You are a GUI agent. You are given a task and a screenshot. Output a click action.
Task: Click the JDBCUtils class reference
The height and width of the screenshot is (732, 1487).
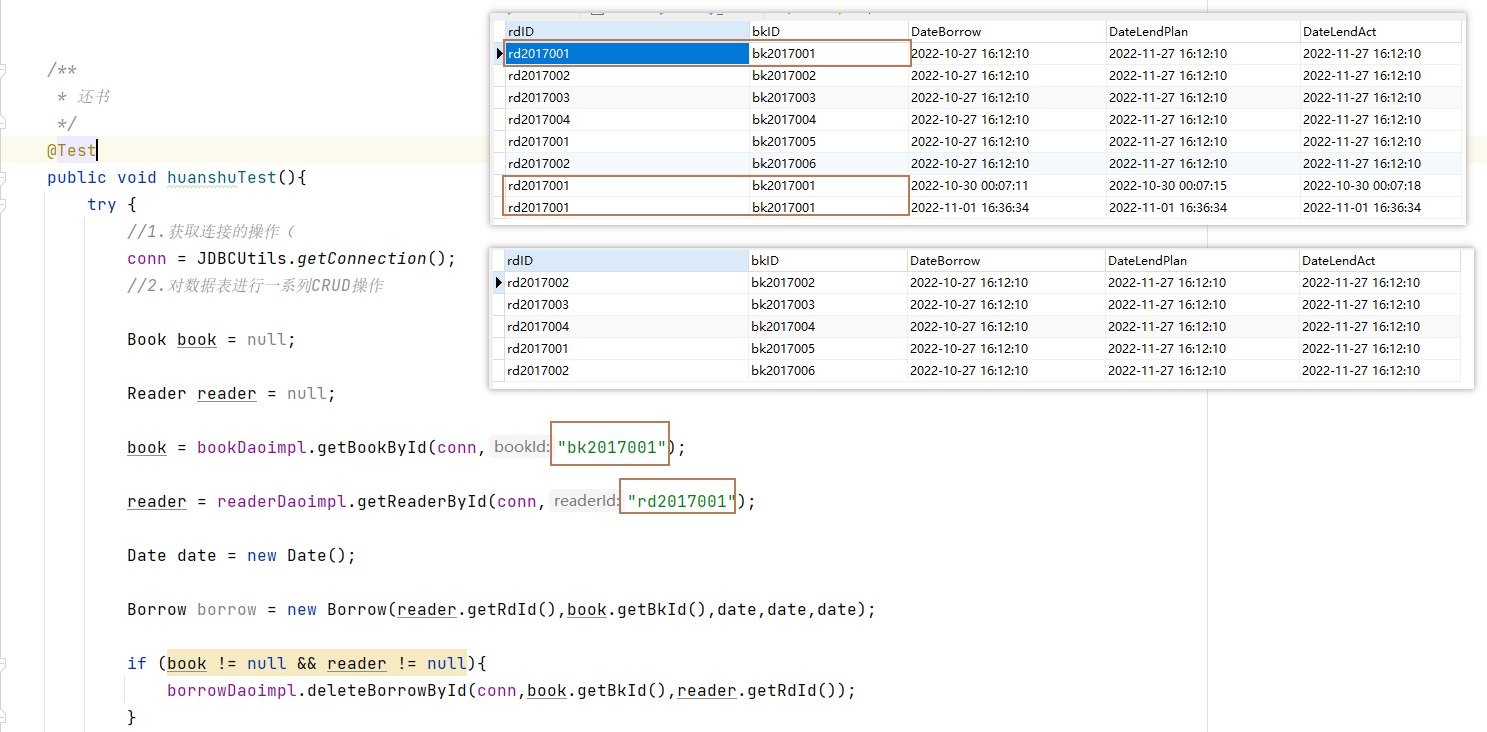coord(242,258)
